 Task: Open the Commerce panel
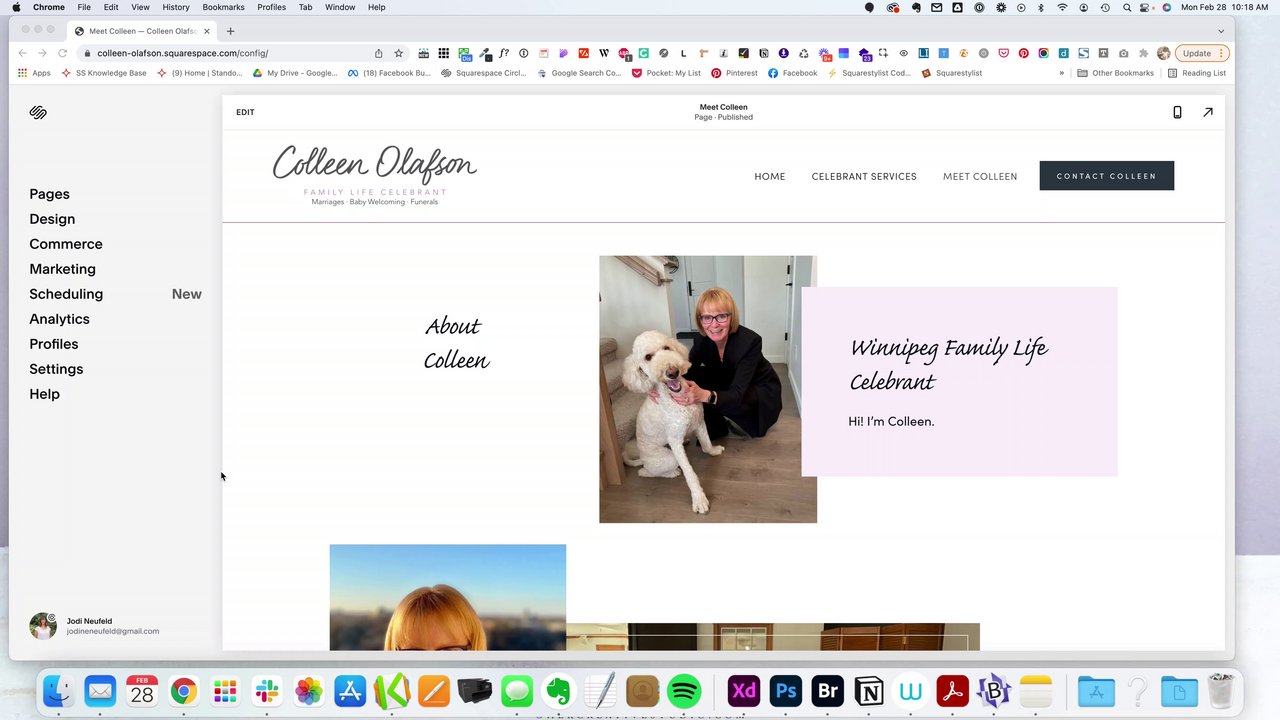[x=66, y=244]
